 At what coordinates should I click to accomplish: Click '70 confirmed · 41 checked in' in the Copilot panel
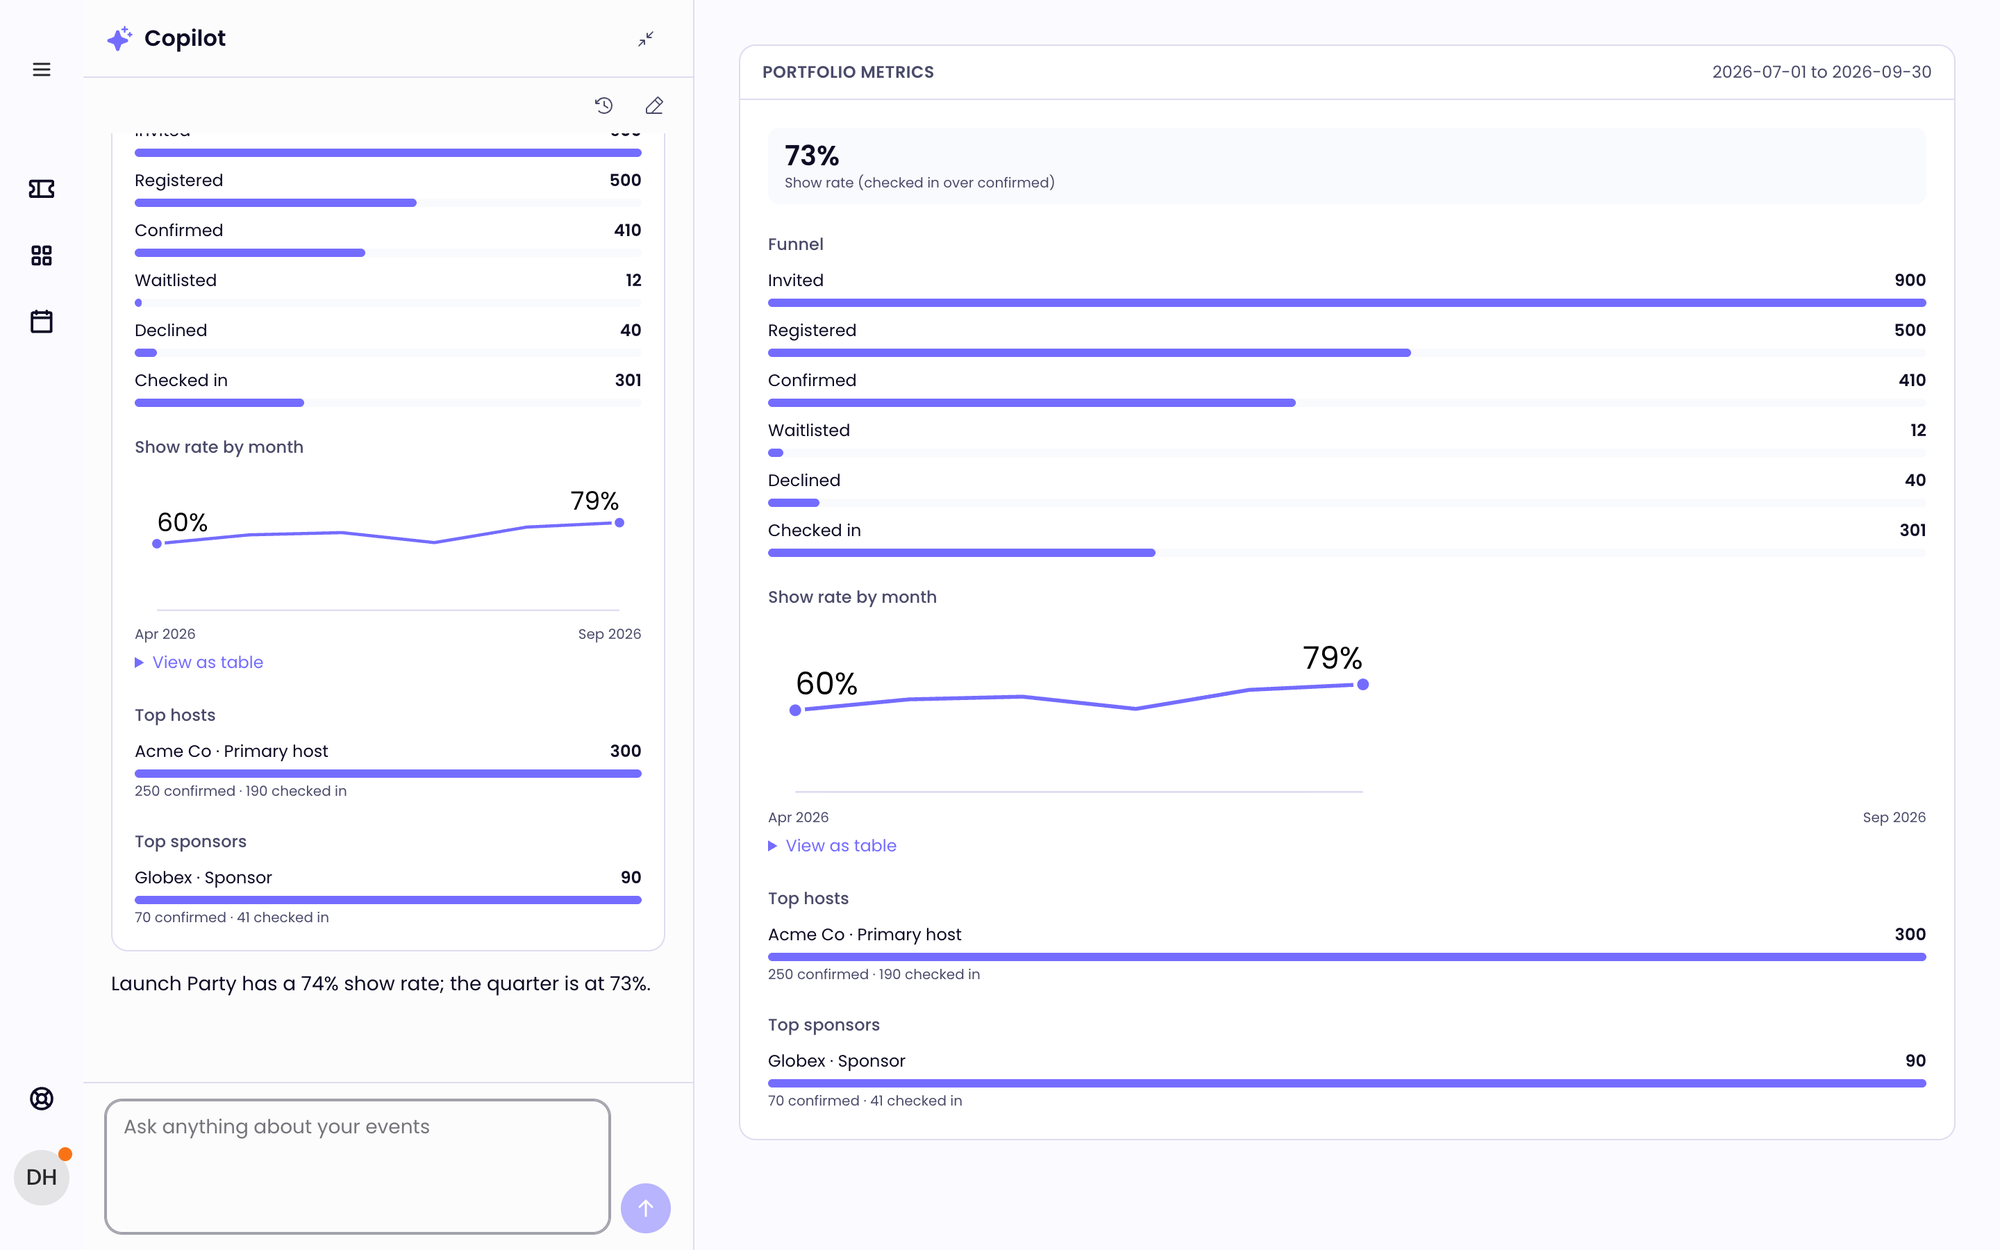click(x=232, y=918)
